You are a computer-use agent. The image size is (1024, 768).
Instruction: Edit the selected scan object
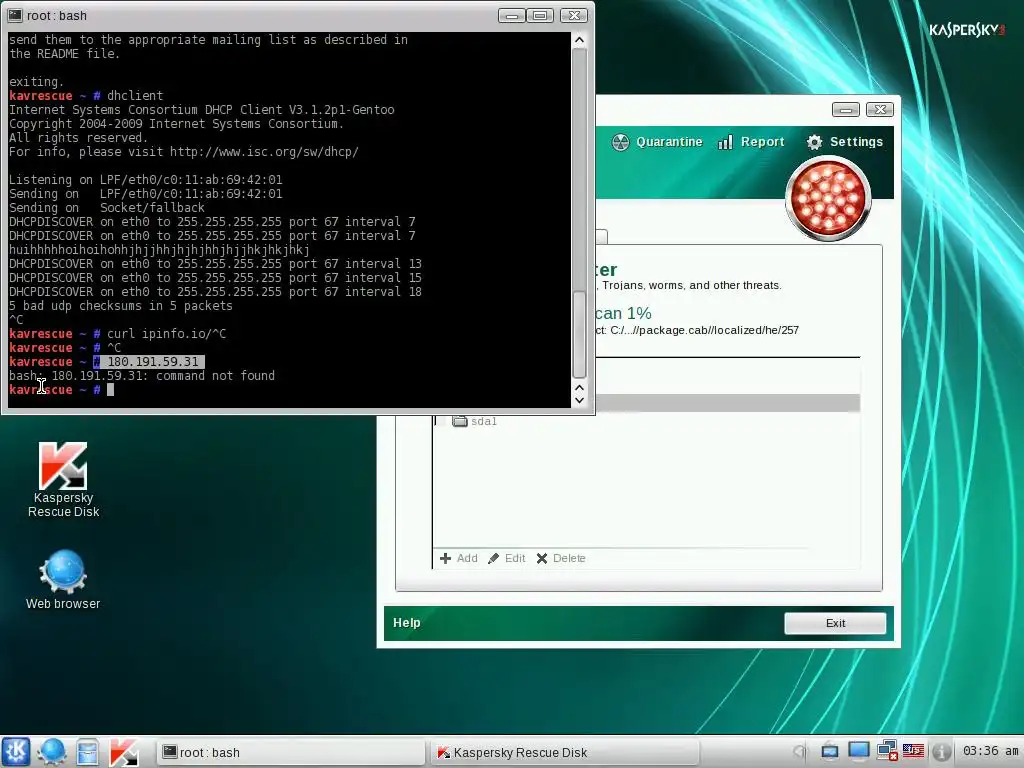tap(507, 558)
